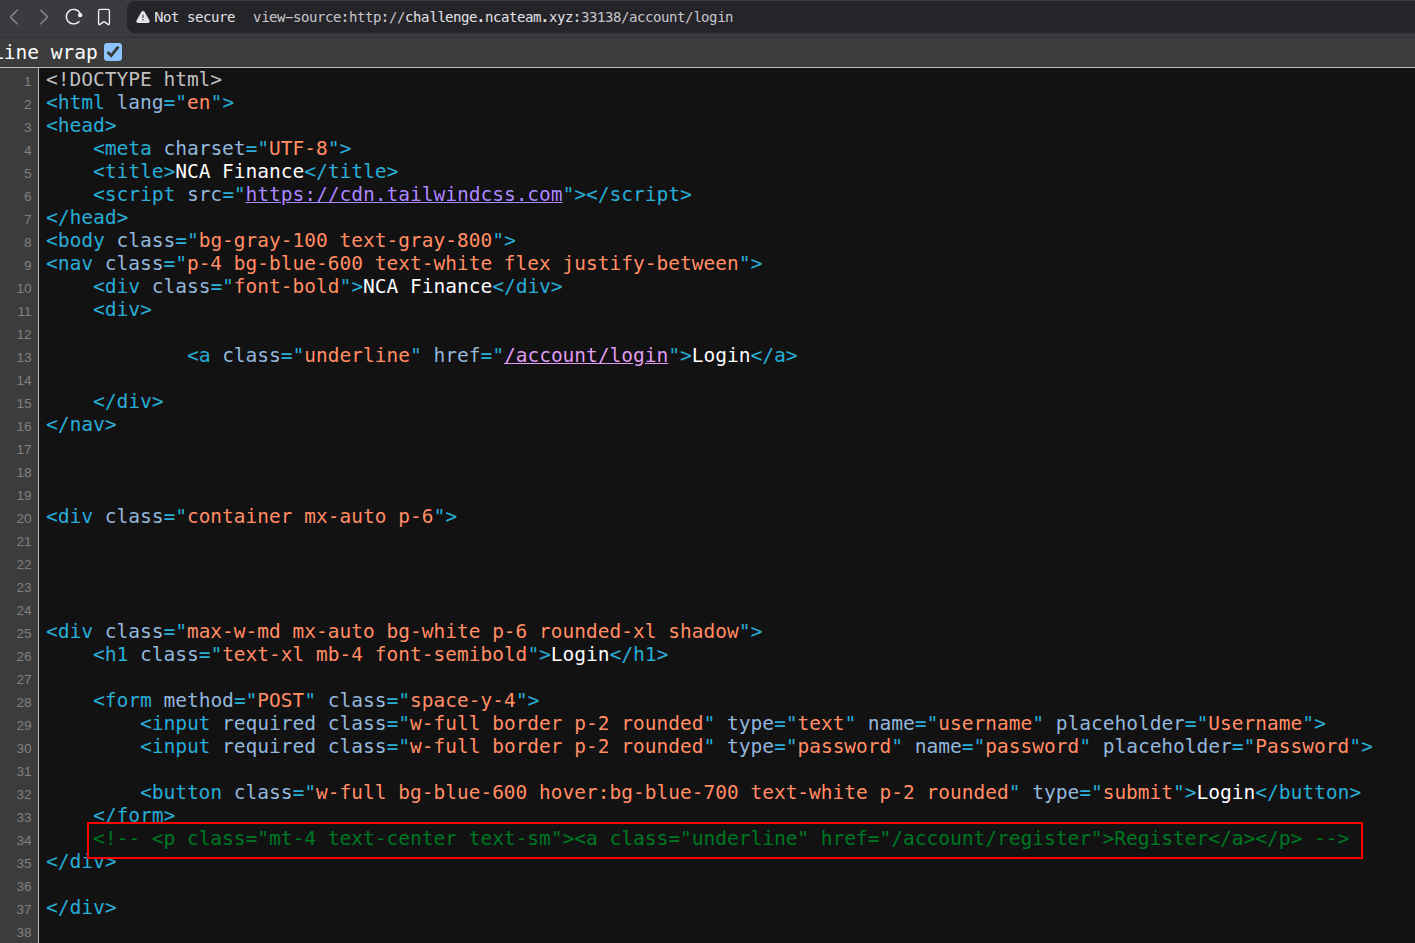
Task: Reload the view-source page
Action: click(x=73, y=17)
